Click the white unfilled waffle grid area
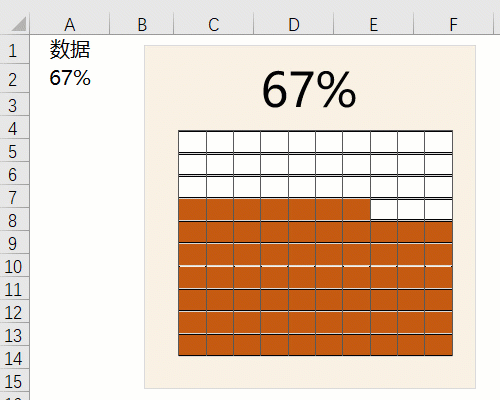Image resolution: width=500 pixels, height=400 pixels. tap(315, 164)
